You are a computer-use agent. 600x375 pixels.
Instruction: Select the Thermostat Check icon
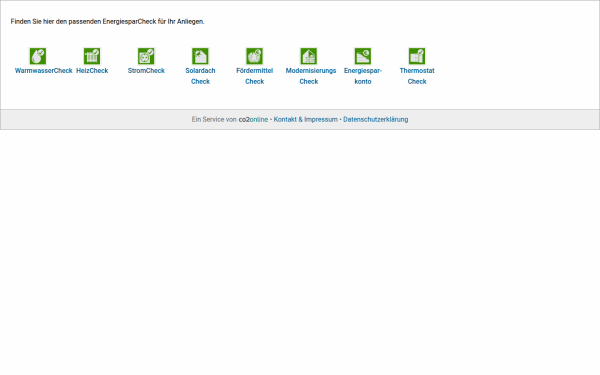417,56
